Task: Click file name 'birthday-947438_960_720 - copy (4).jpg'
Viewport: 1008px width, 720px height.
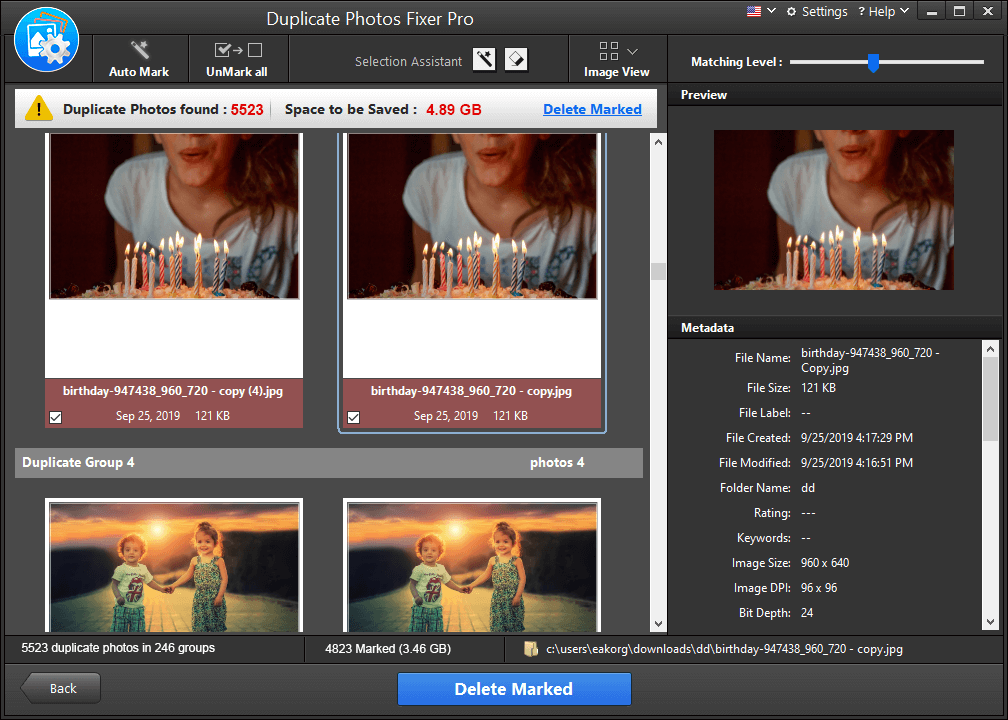Action: 173,391
